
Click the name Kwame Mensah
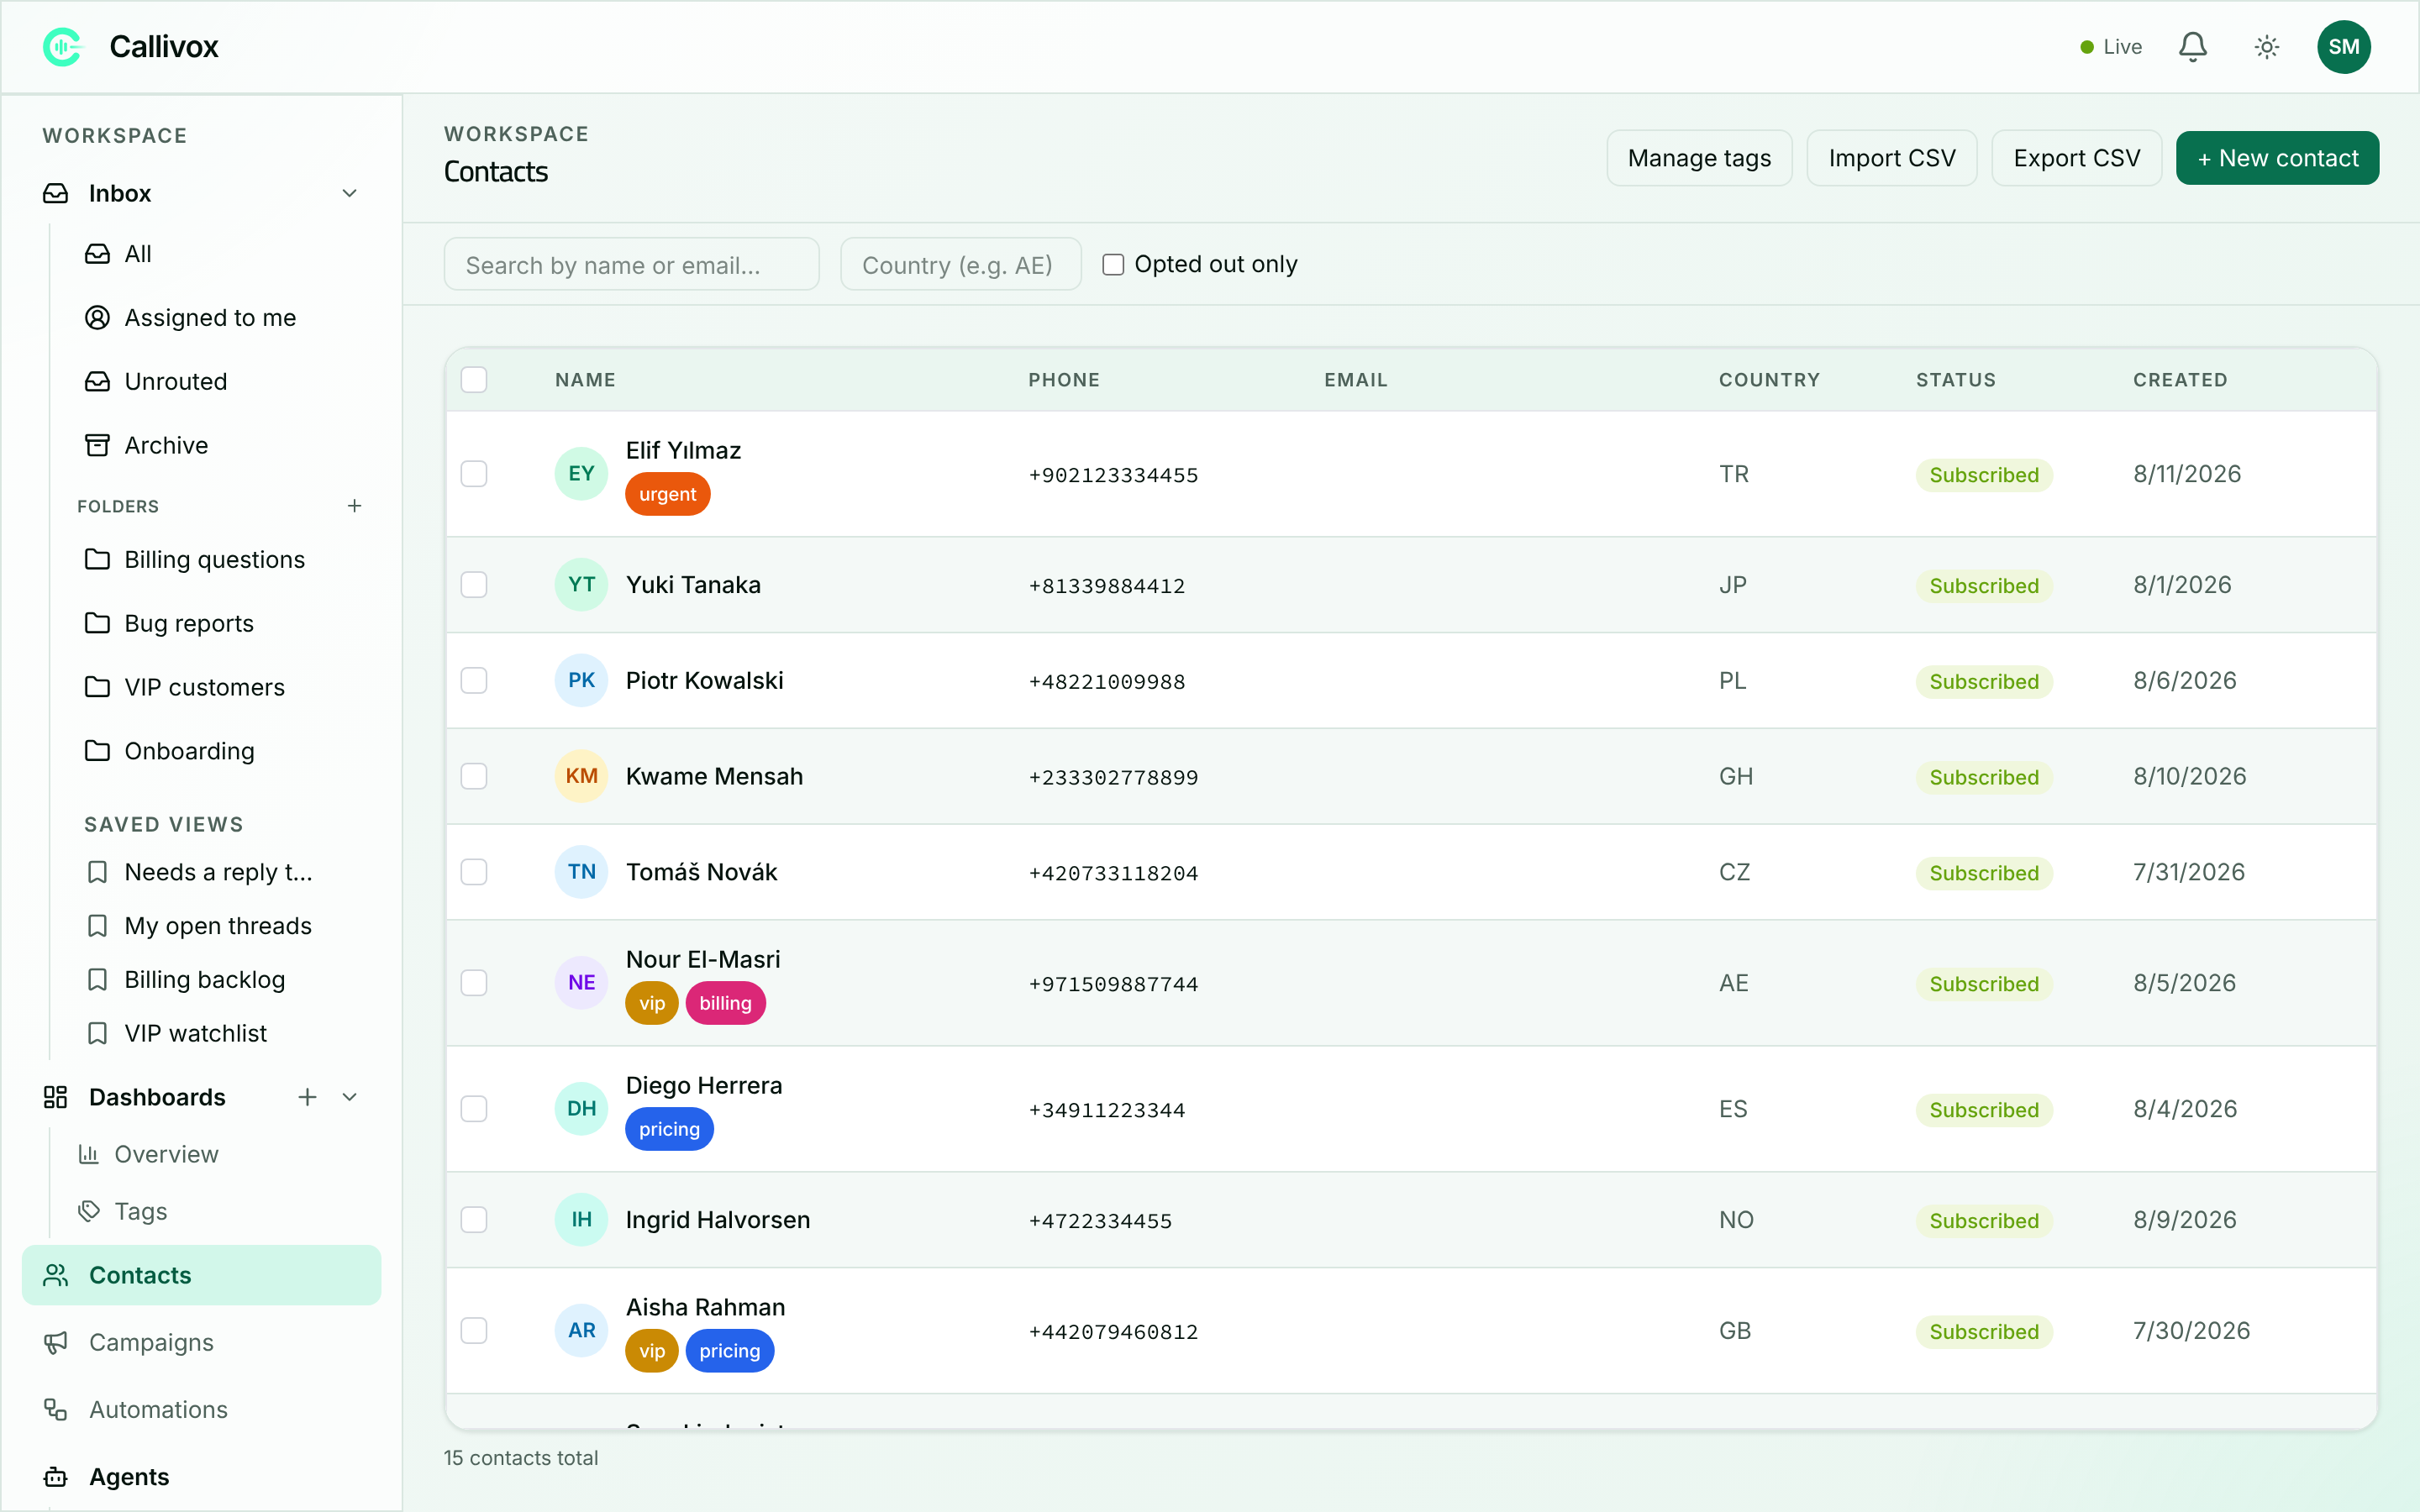714,776
